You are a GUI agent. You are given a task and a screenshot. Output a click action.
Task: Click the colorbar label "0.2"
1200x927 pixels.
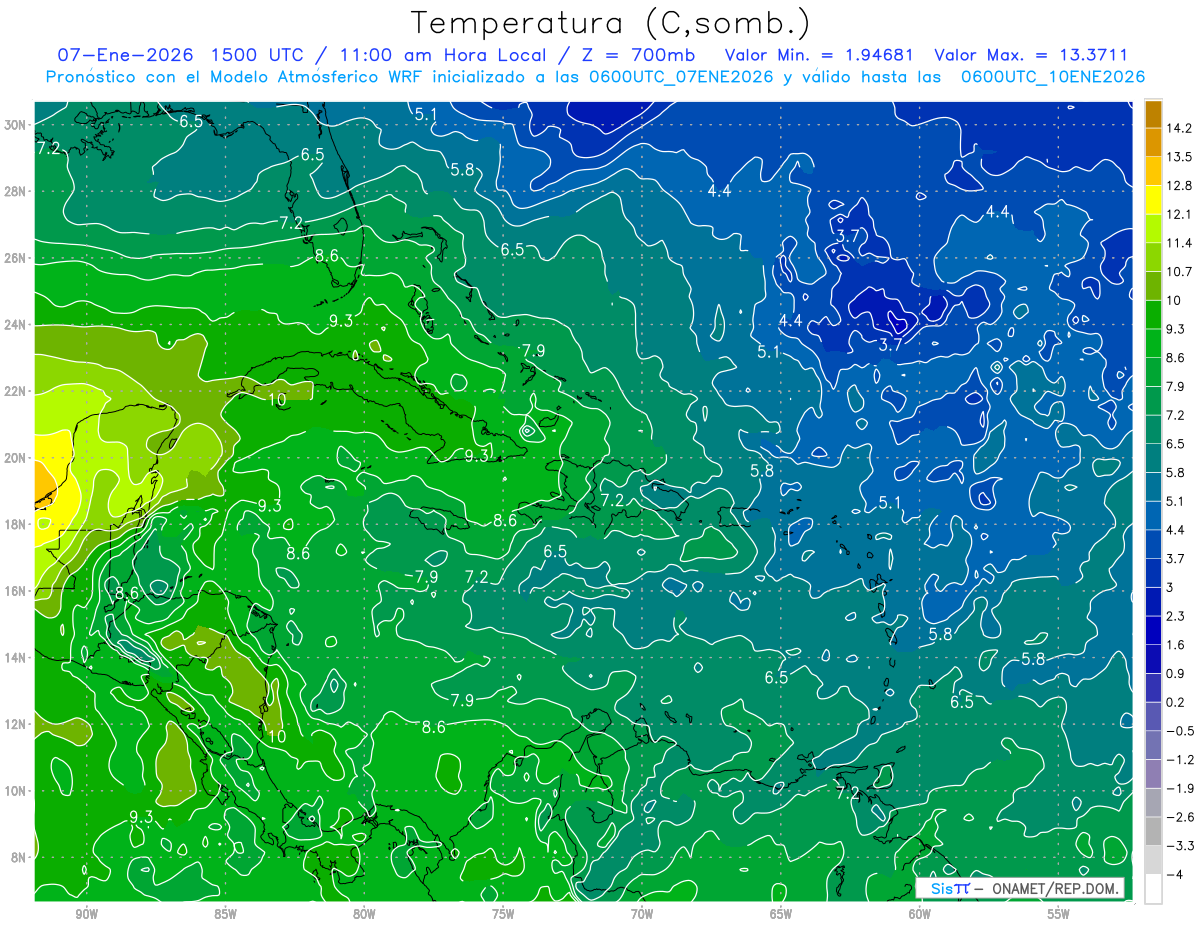coord(1176,702)
